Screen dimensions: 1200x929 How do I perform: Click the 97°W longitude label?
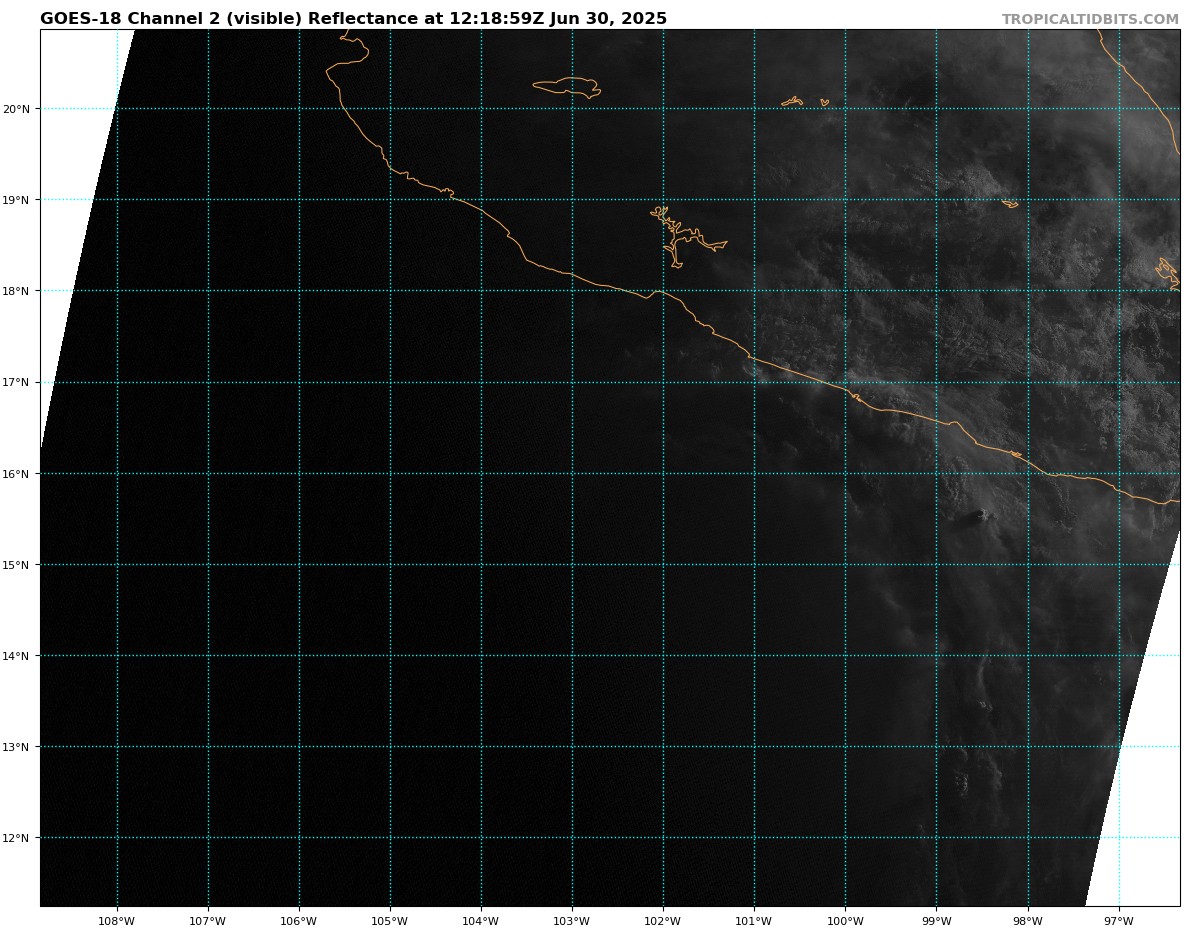(1119, 921)
